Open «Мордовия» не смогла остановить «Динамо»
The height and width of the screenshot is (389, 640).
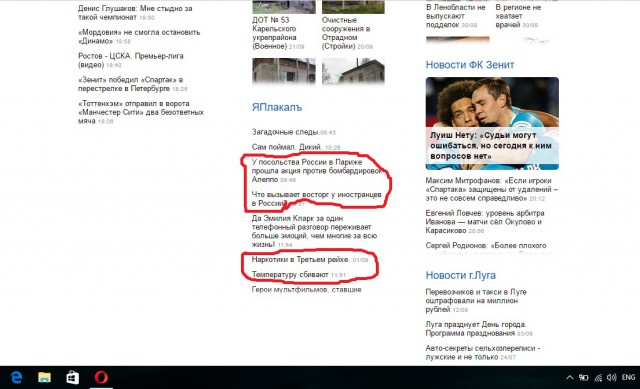tap(139, 36)
